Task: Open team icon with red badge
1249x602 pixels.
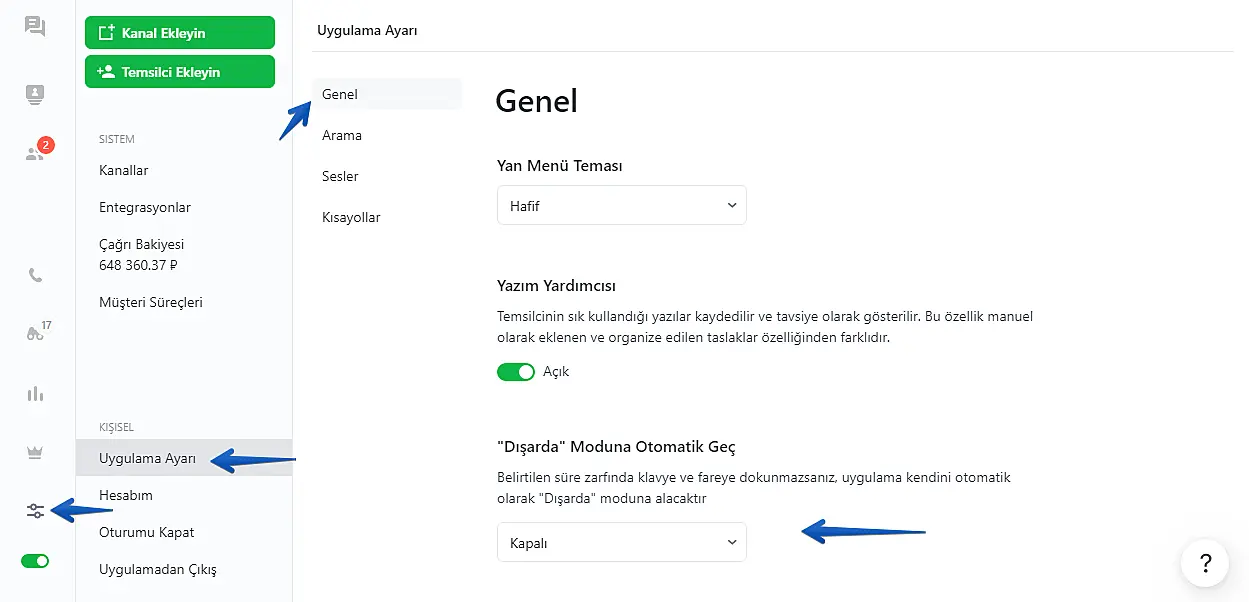Action: pyautogui.click(x=36, y=153)
